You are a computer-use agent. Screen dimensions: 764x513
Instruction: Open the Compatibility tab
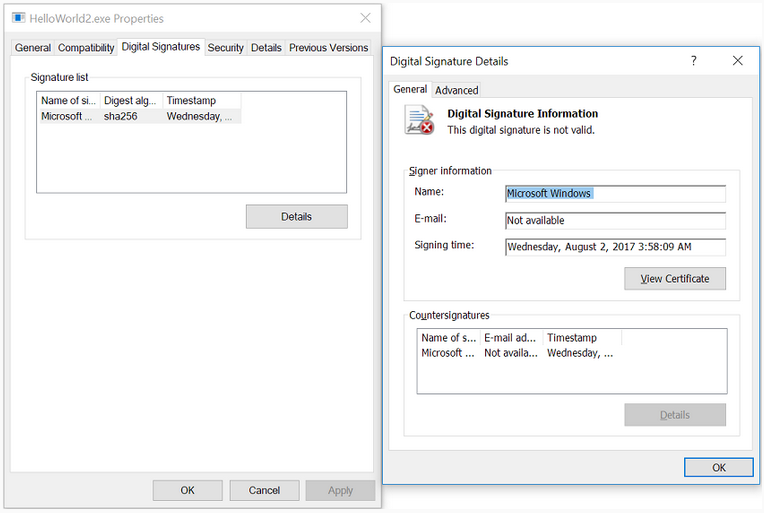click(x=86, y=48)
